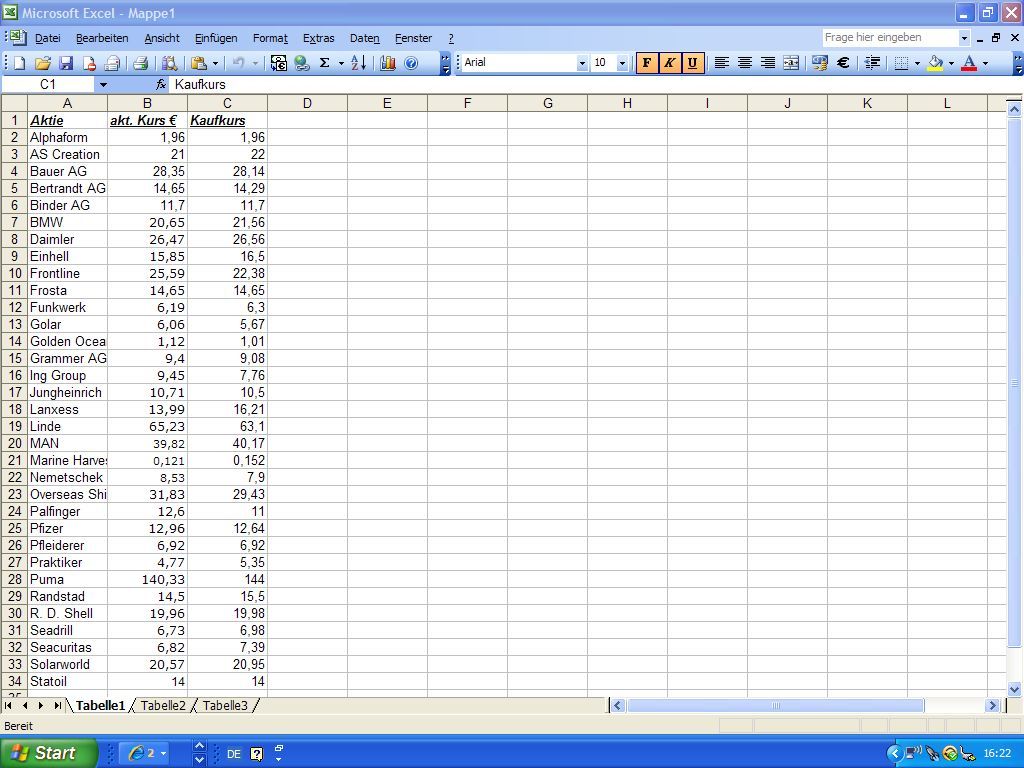Image resolution: width=1024 pixels, height=768 pixels.
Task: Apply AutoSum with the sigma icon
Action: [324, 63]
